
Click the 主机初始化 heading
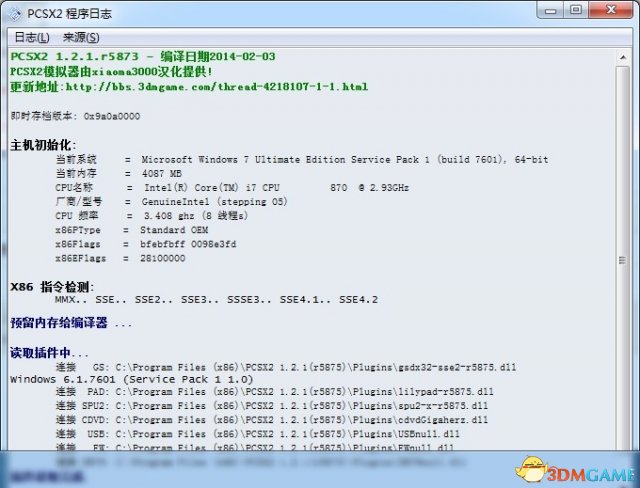pos(43,145)
